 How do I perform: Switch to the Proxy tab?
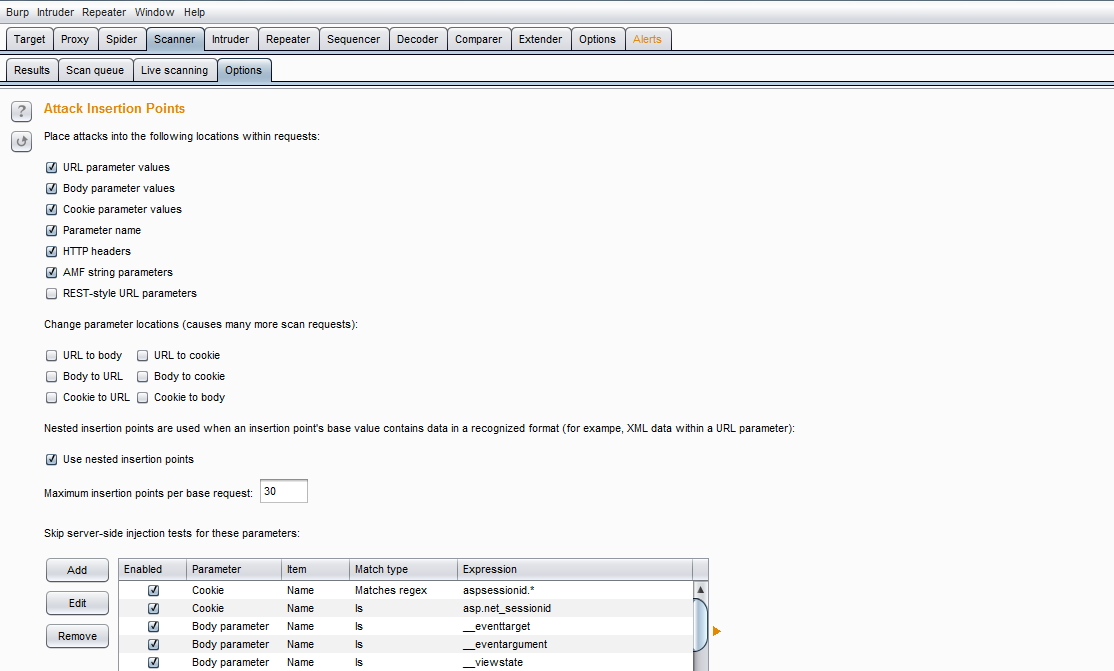pyautogui.click(x=75, y=39)
